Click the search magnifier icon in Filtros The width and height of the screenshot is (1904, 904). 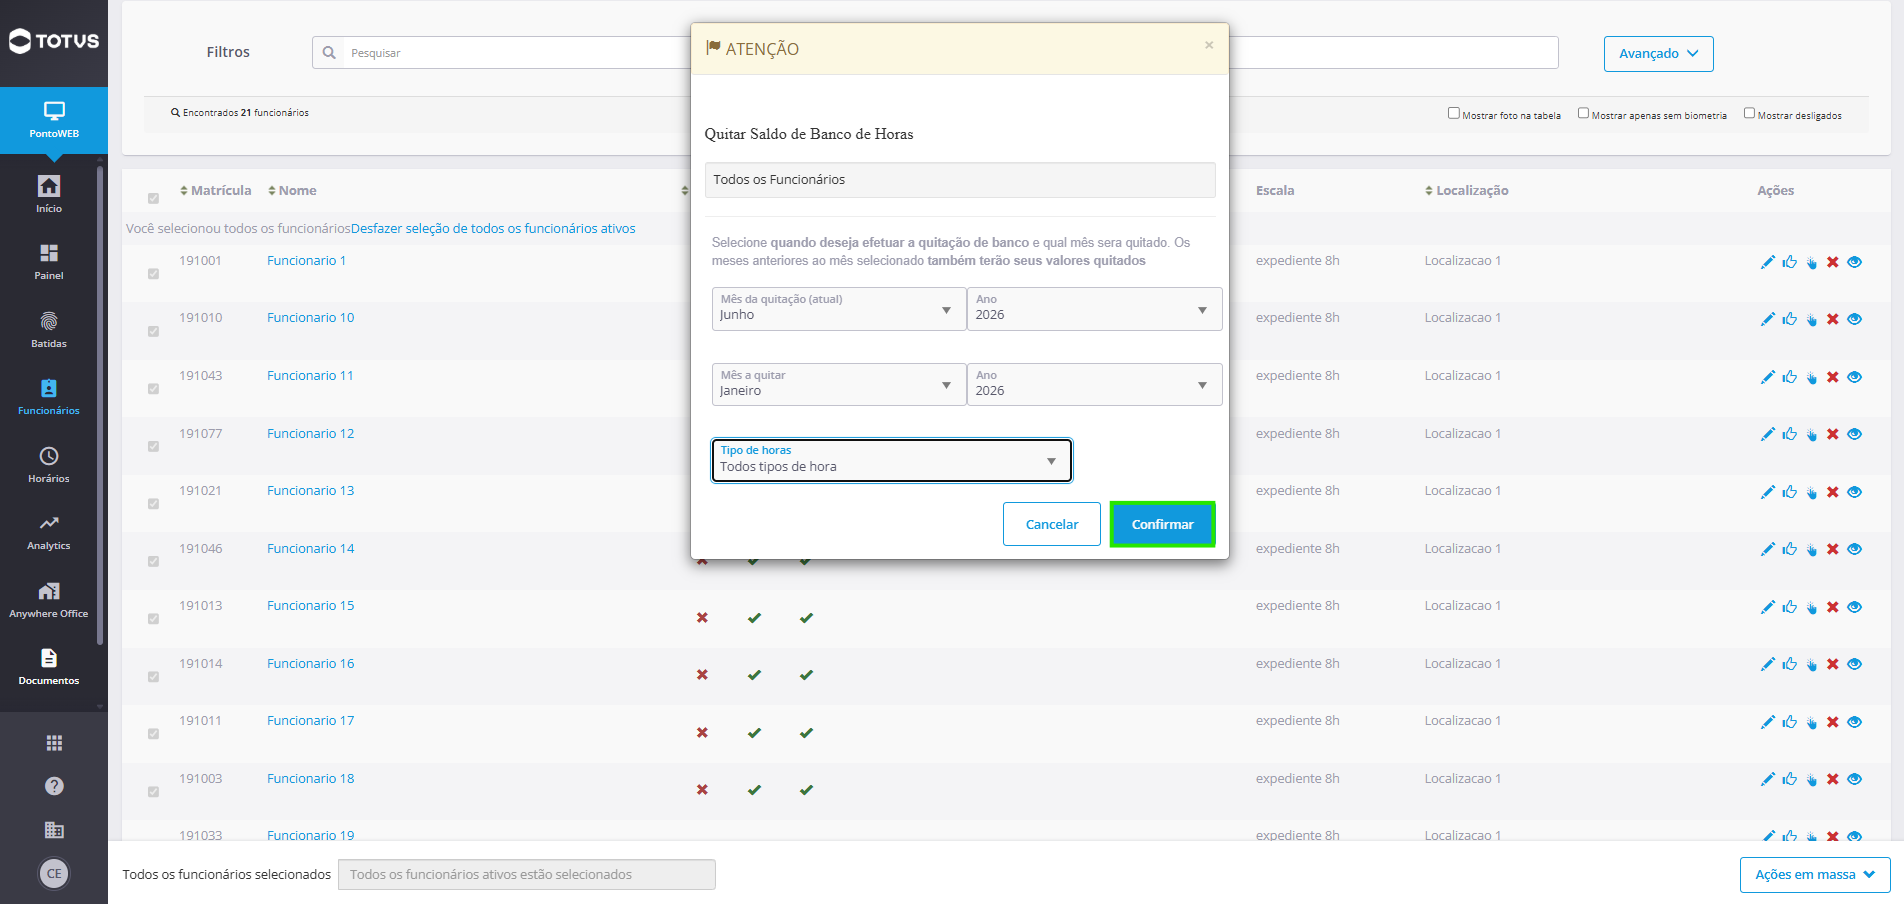pos(329,53)
